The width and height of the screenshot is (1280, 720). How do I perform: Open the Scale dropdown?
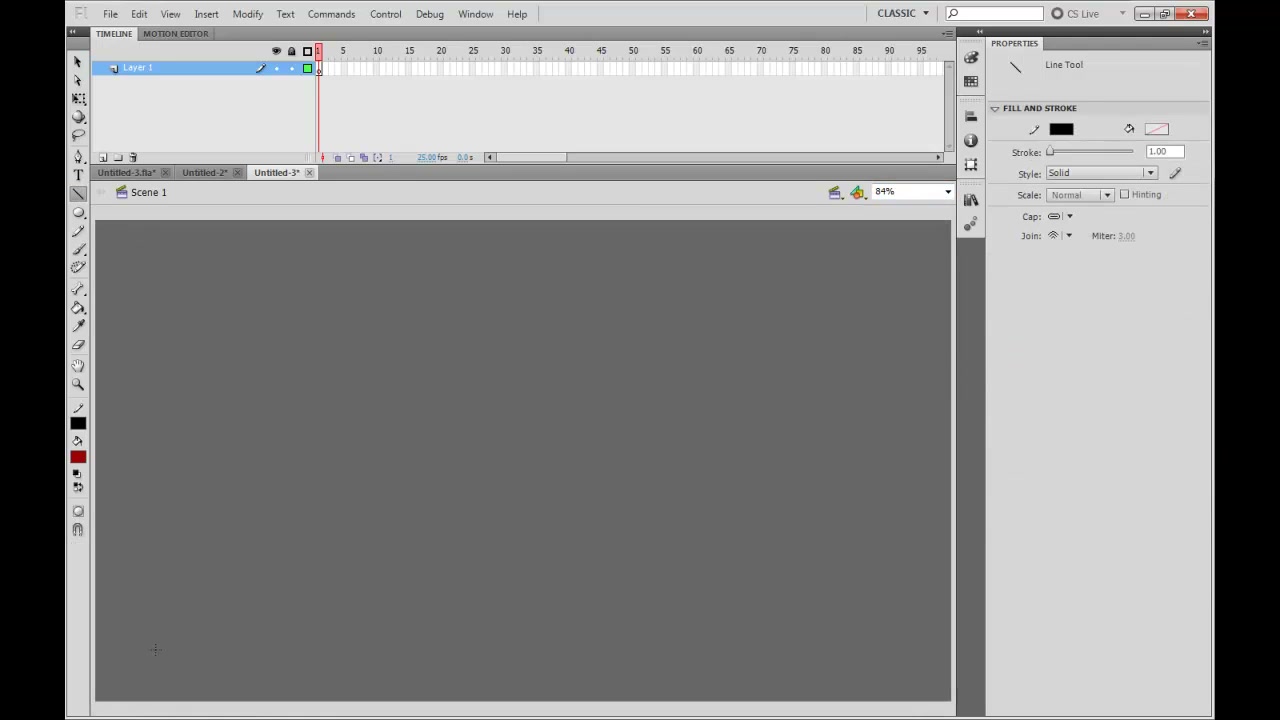[x=1080, y=195]
